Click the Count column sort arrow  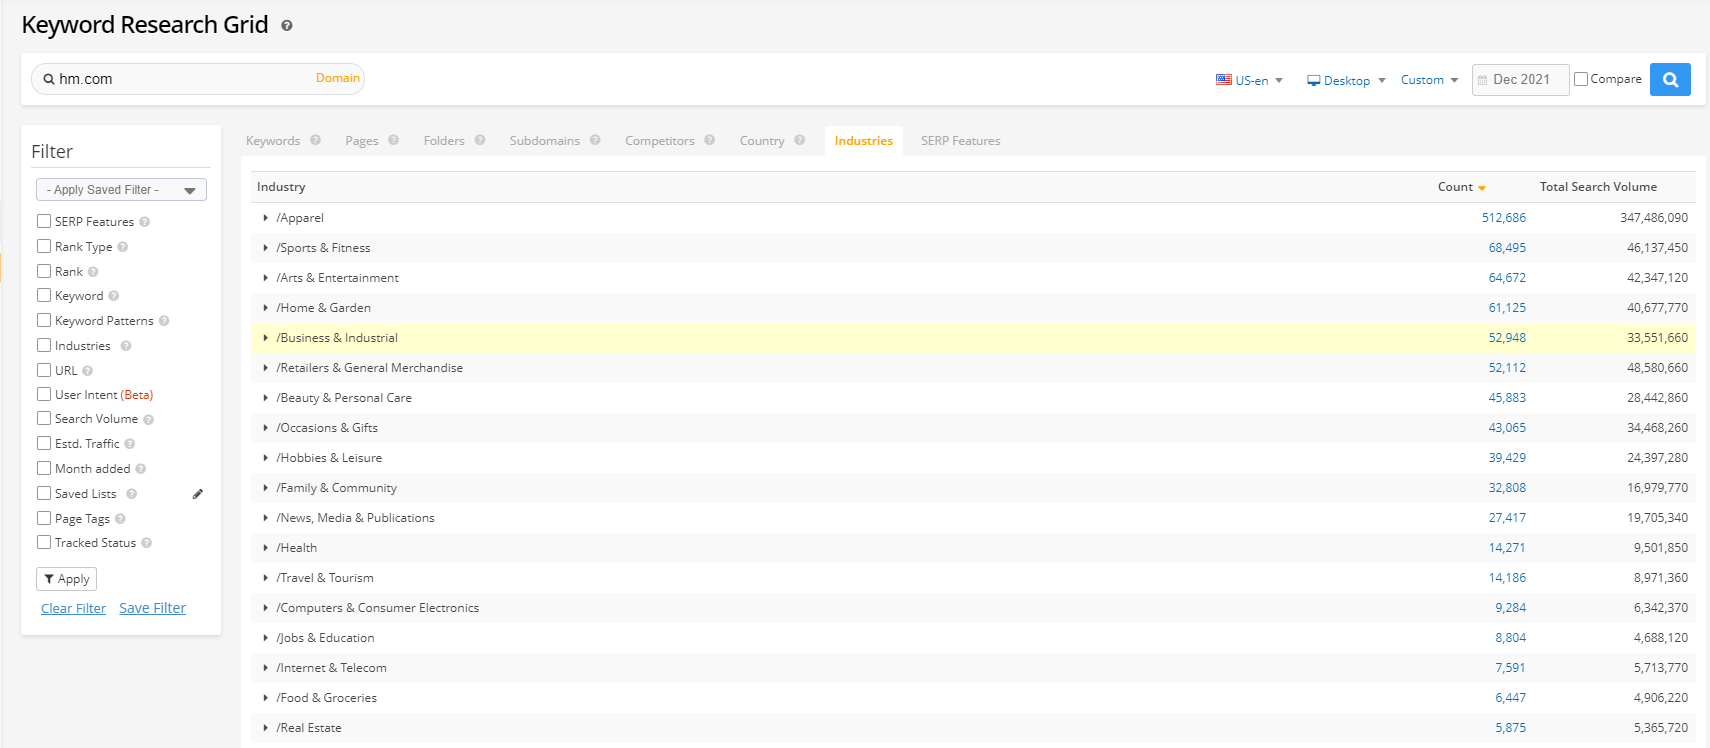pos(1482,188)
